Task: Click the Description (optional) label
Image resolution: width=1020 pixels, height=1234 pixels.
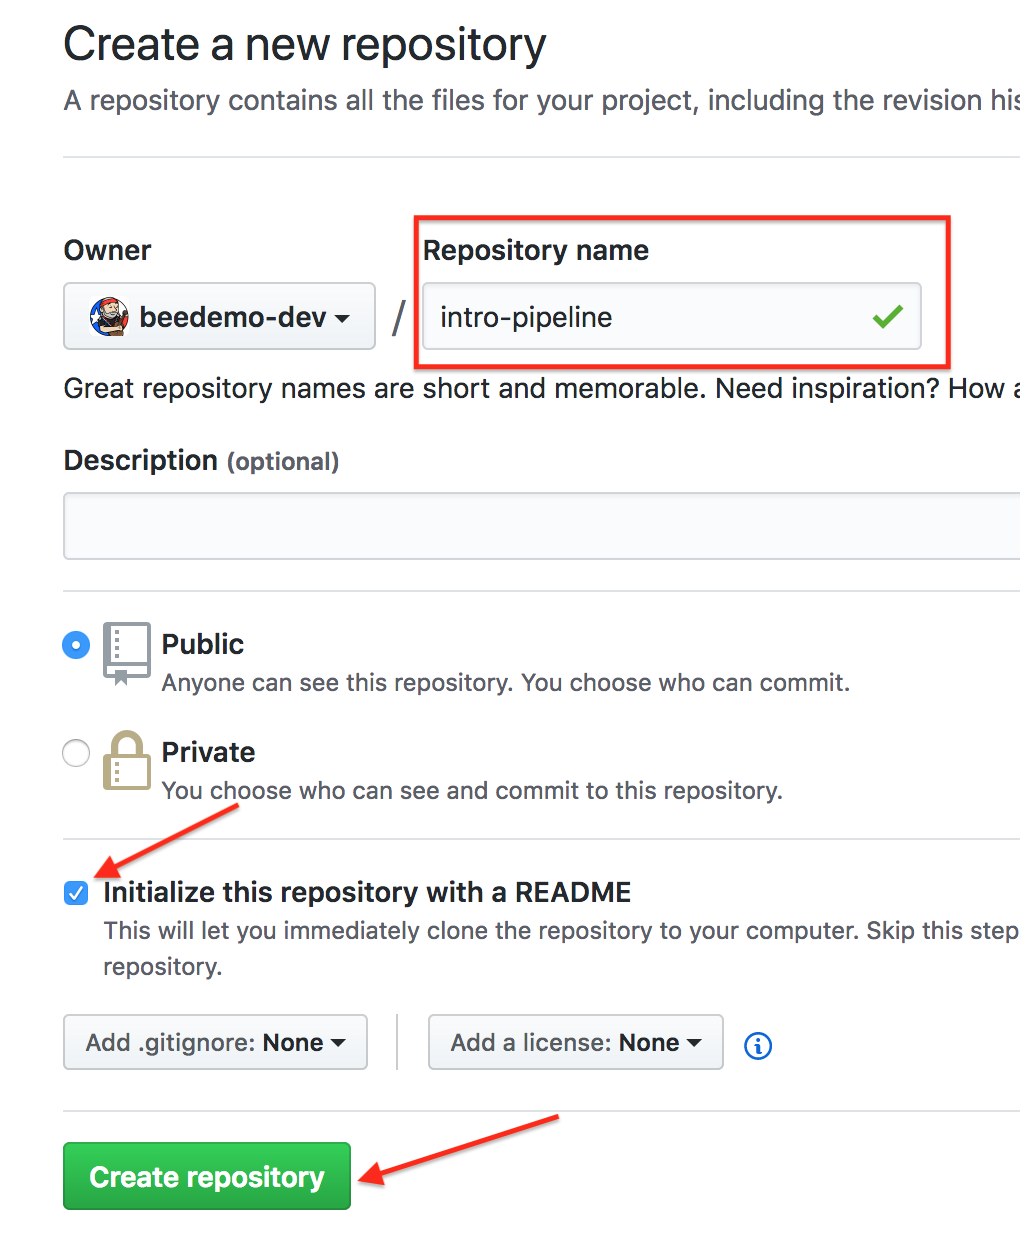Action: point(201,460)
